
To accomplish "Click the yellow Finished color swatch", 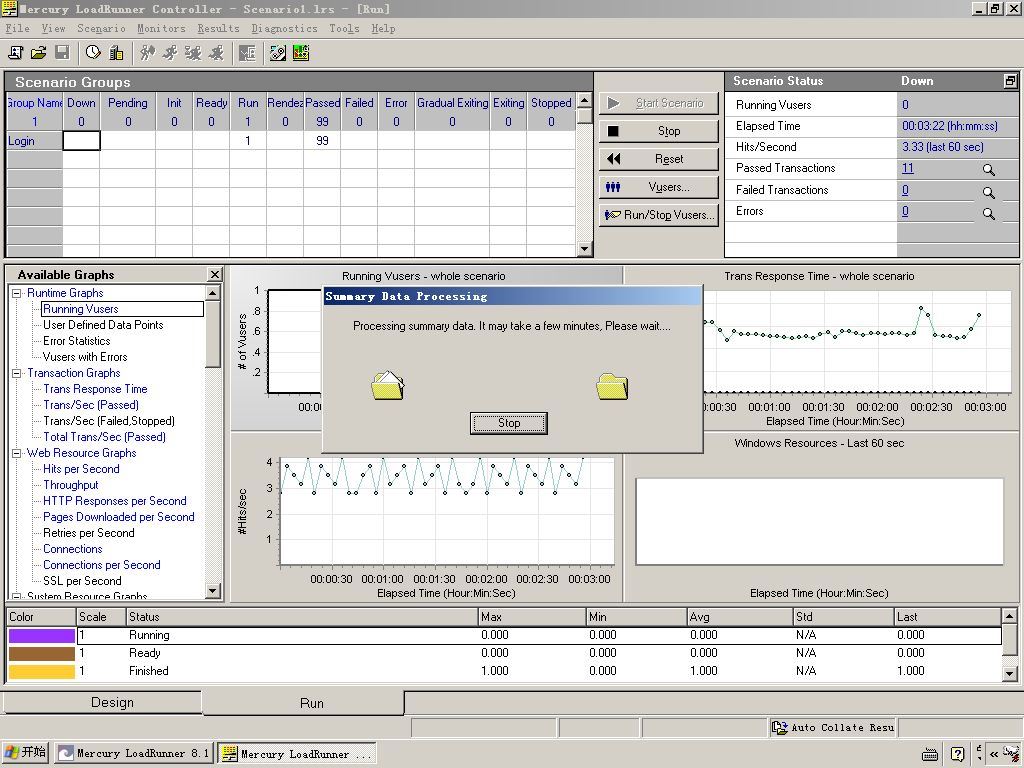I will coord(41,671).
